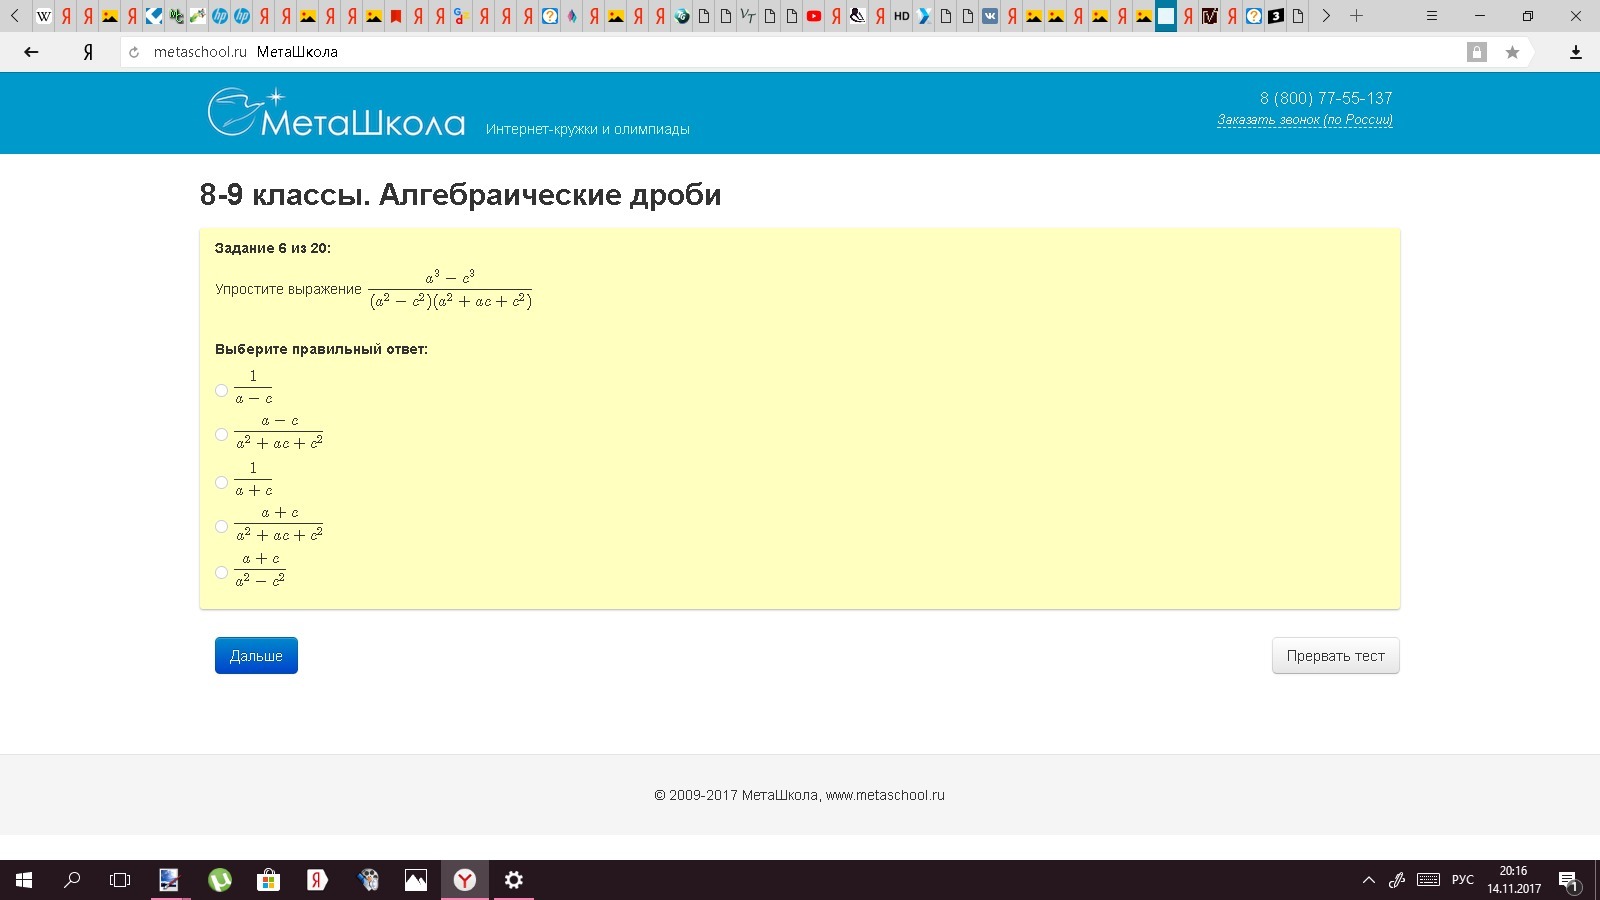Click the Дальше button

[x=256, y=656]
